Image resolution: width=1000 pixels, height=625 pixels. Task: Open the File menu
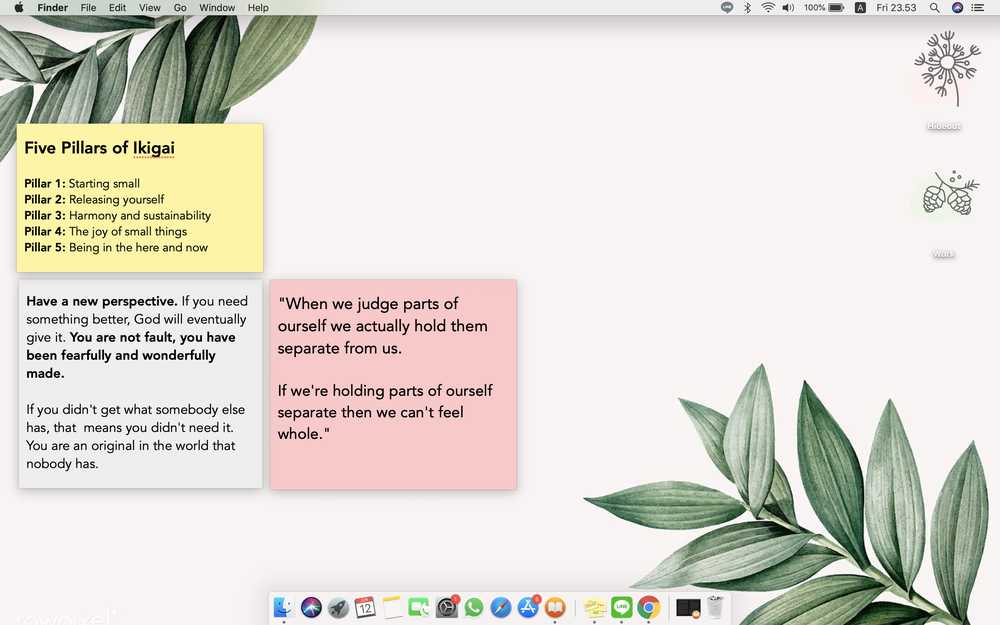[x=89, y=8]
